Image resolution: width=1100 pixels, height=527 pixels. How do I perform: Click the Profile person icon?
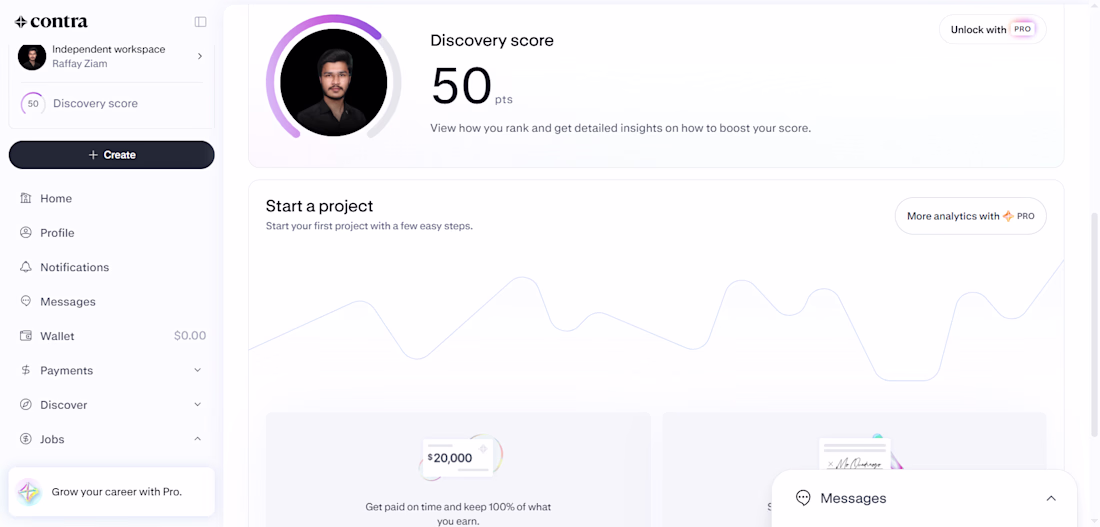[x=26, y=232]
